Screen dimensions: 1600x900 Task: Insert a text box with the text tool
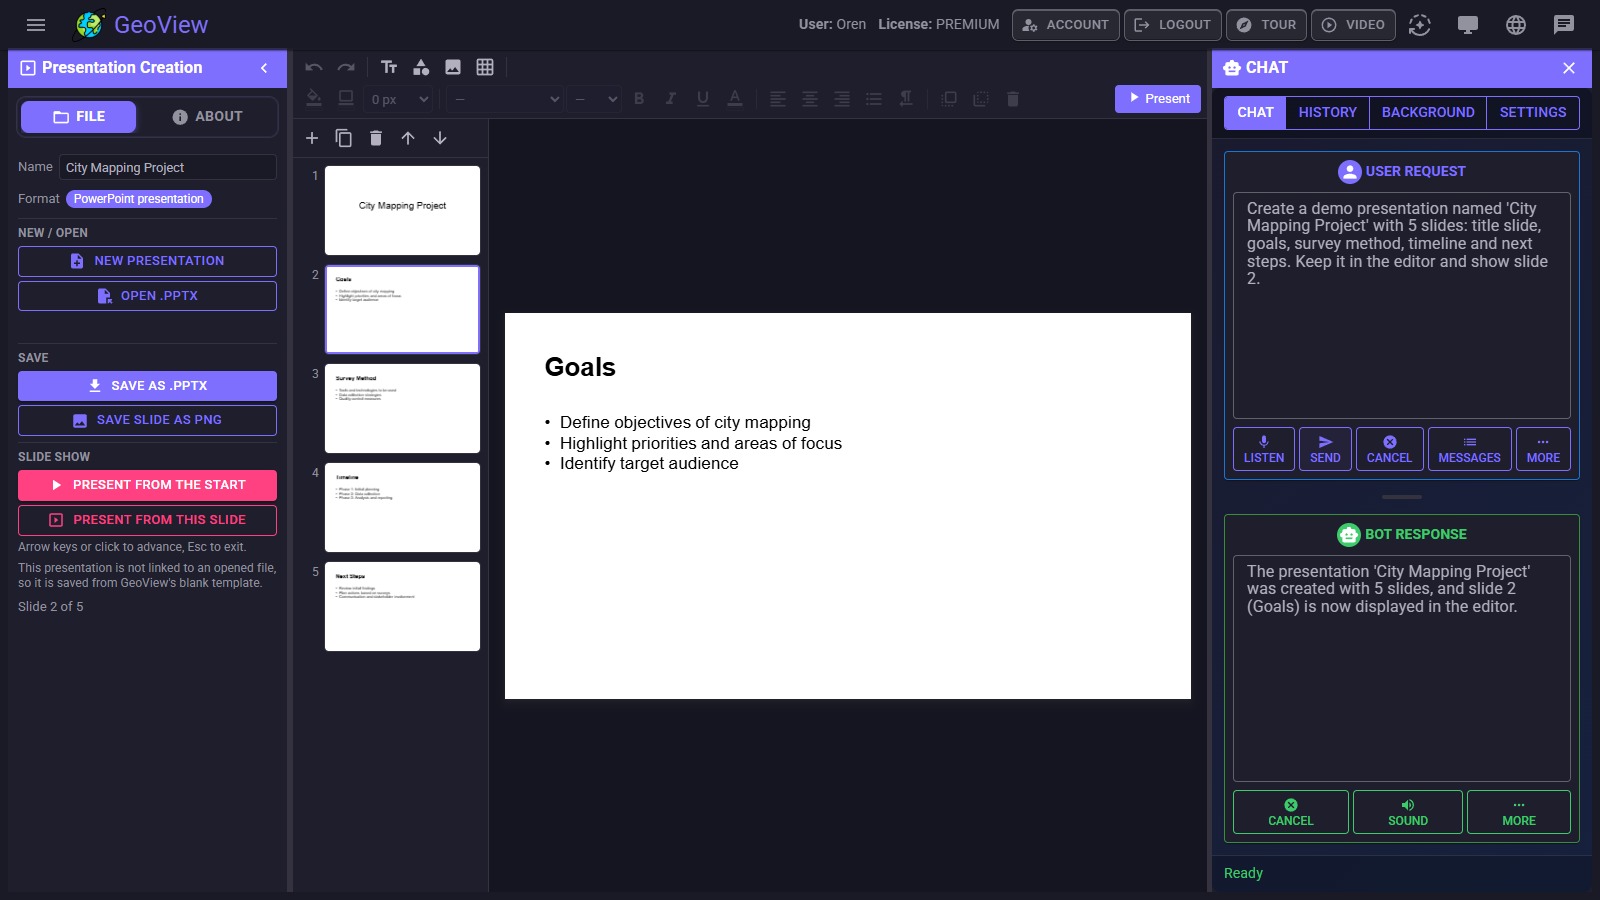coord(389,67)
